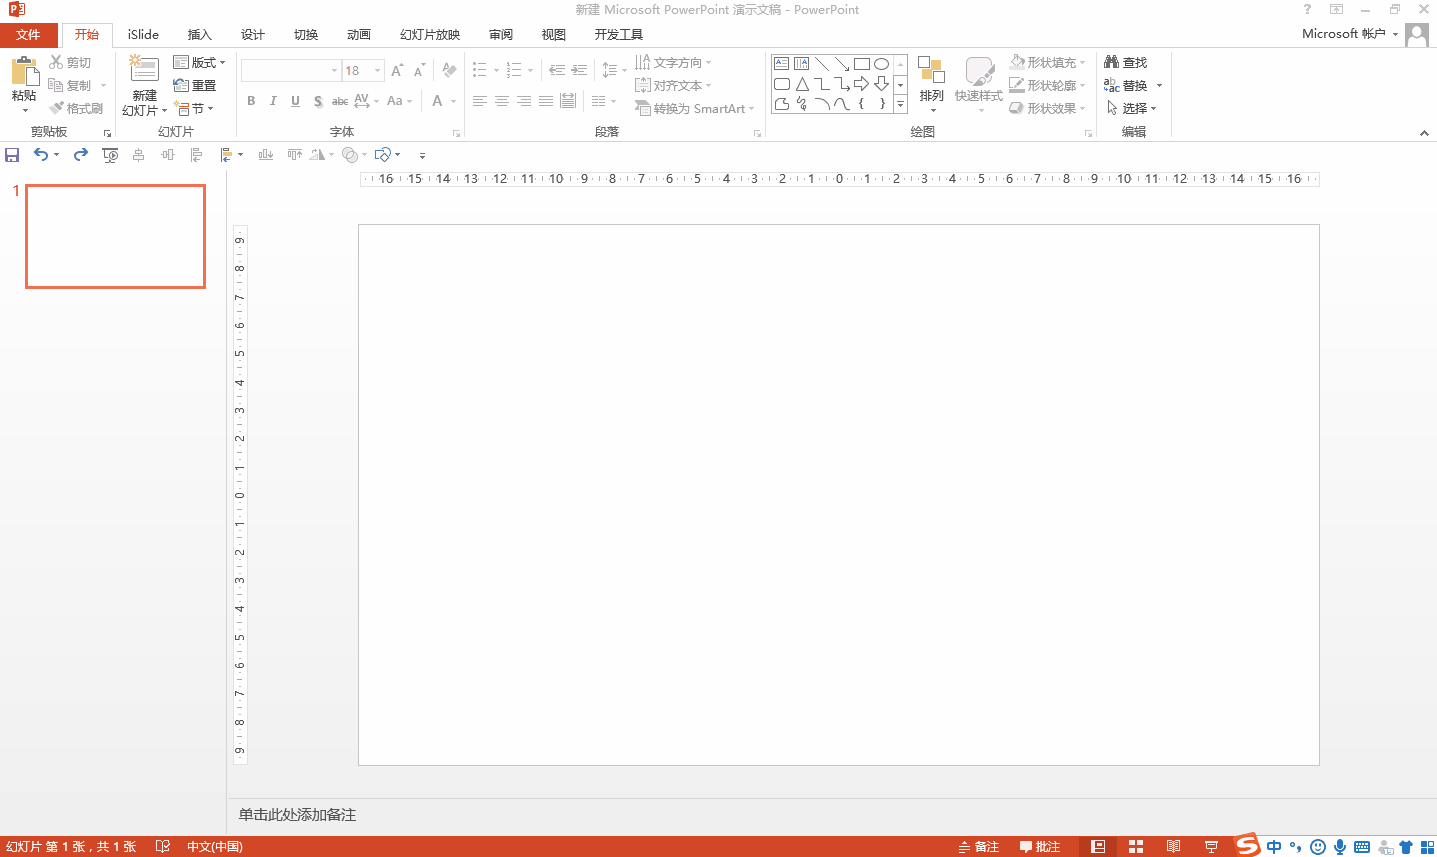Click the Save icon in quick access toolbar
Screen dimensions: 1437x857
click(12, 155)
